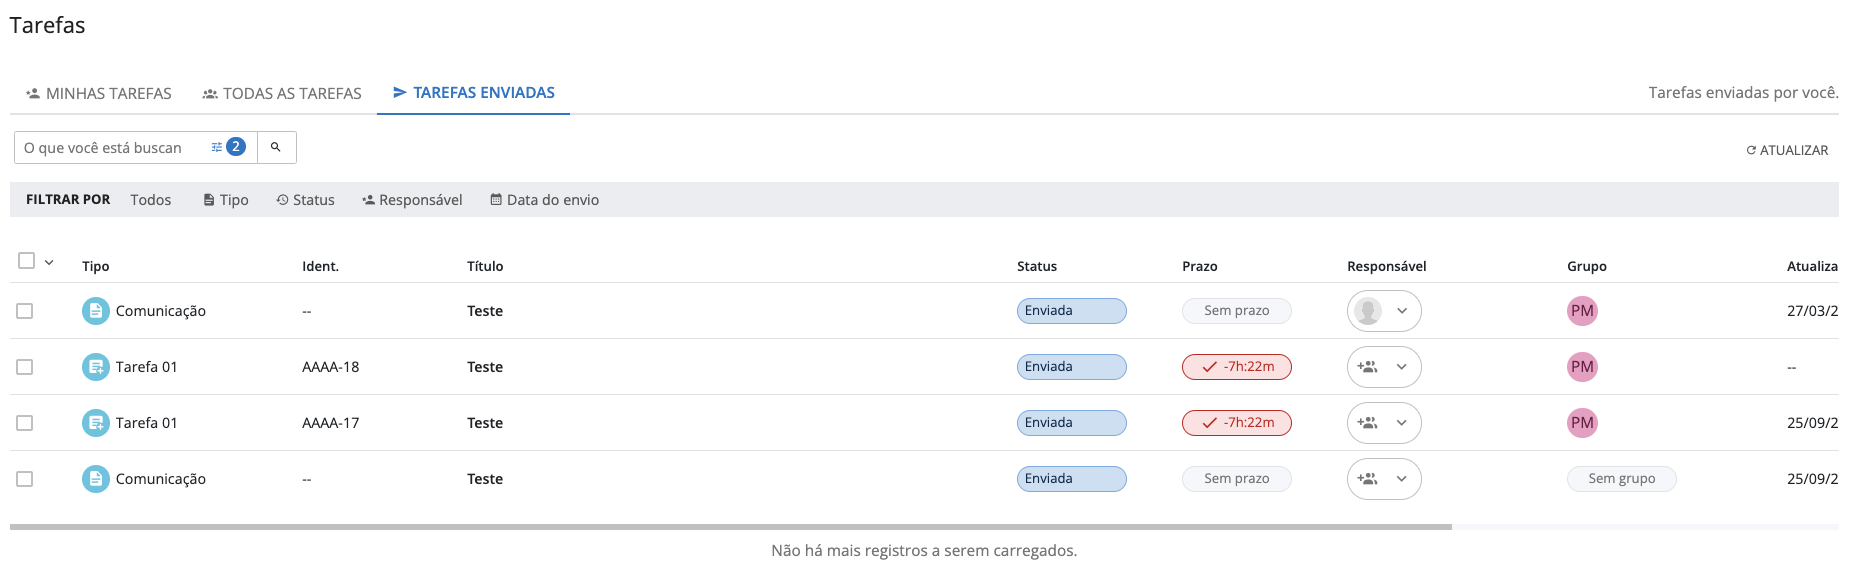
Task: Focus the 'O que você está buscando' search field
Action: click(110, 147)
